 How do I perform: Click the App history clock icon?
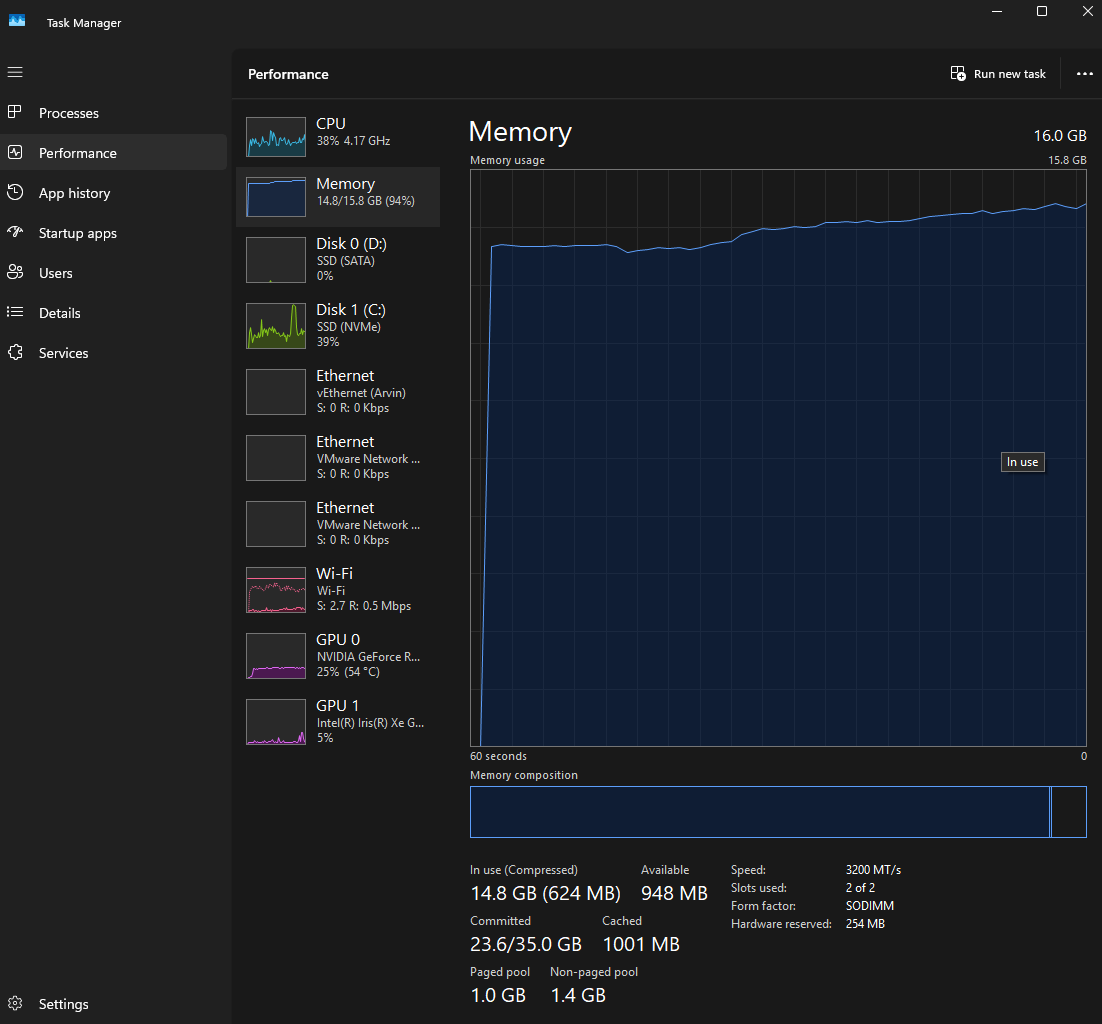tap(15, 192)
